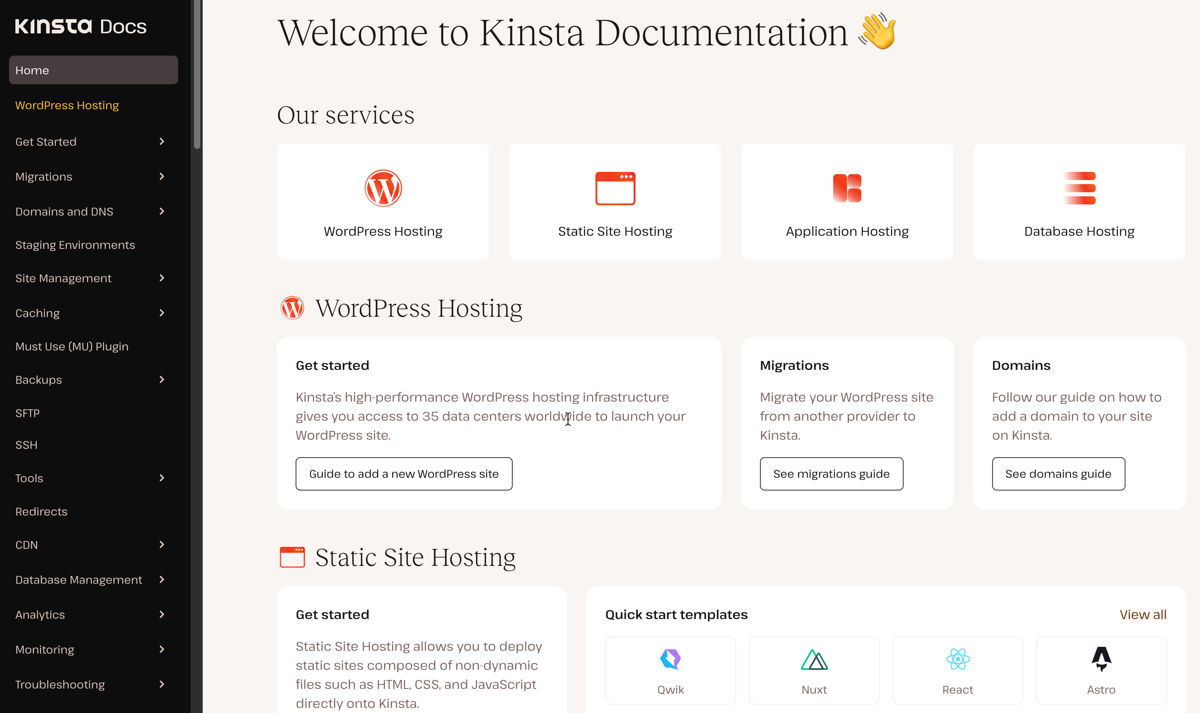This screenshot has width=1200, height=713.
Task: Open the WordPress Hosting sidebar item
Action: coord(67,105)
